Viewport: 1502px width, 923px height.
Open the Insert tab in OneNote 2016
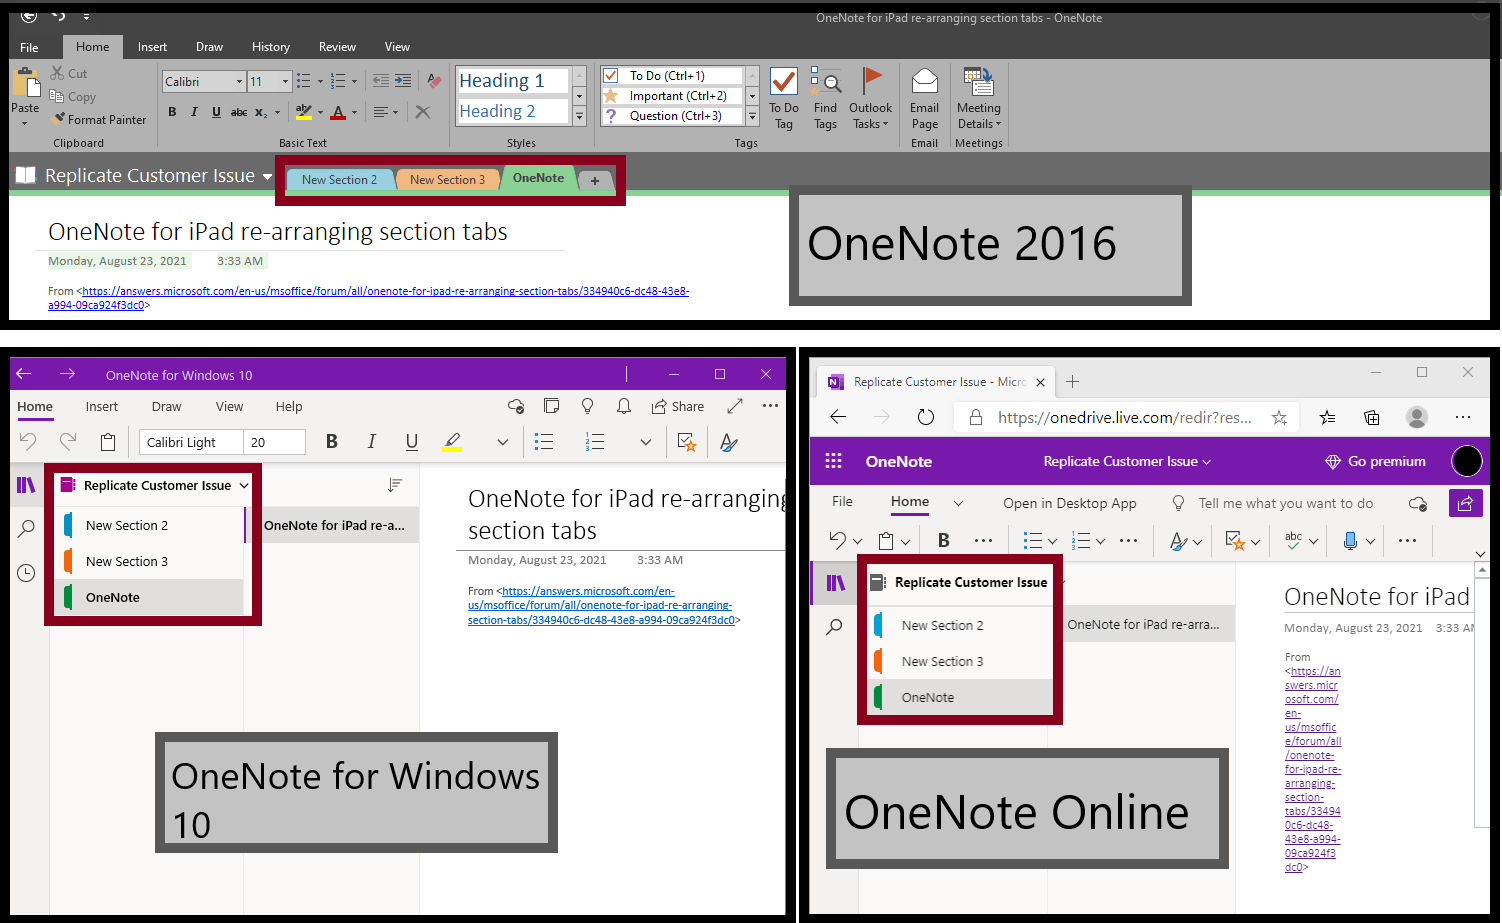[152, 47]
